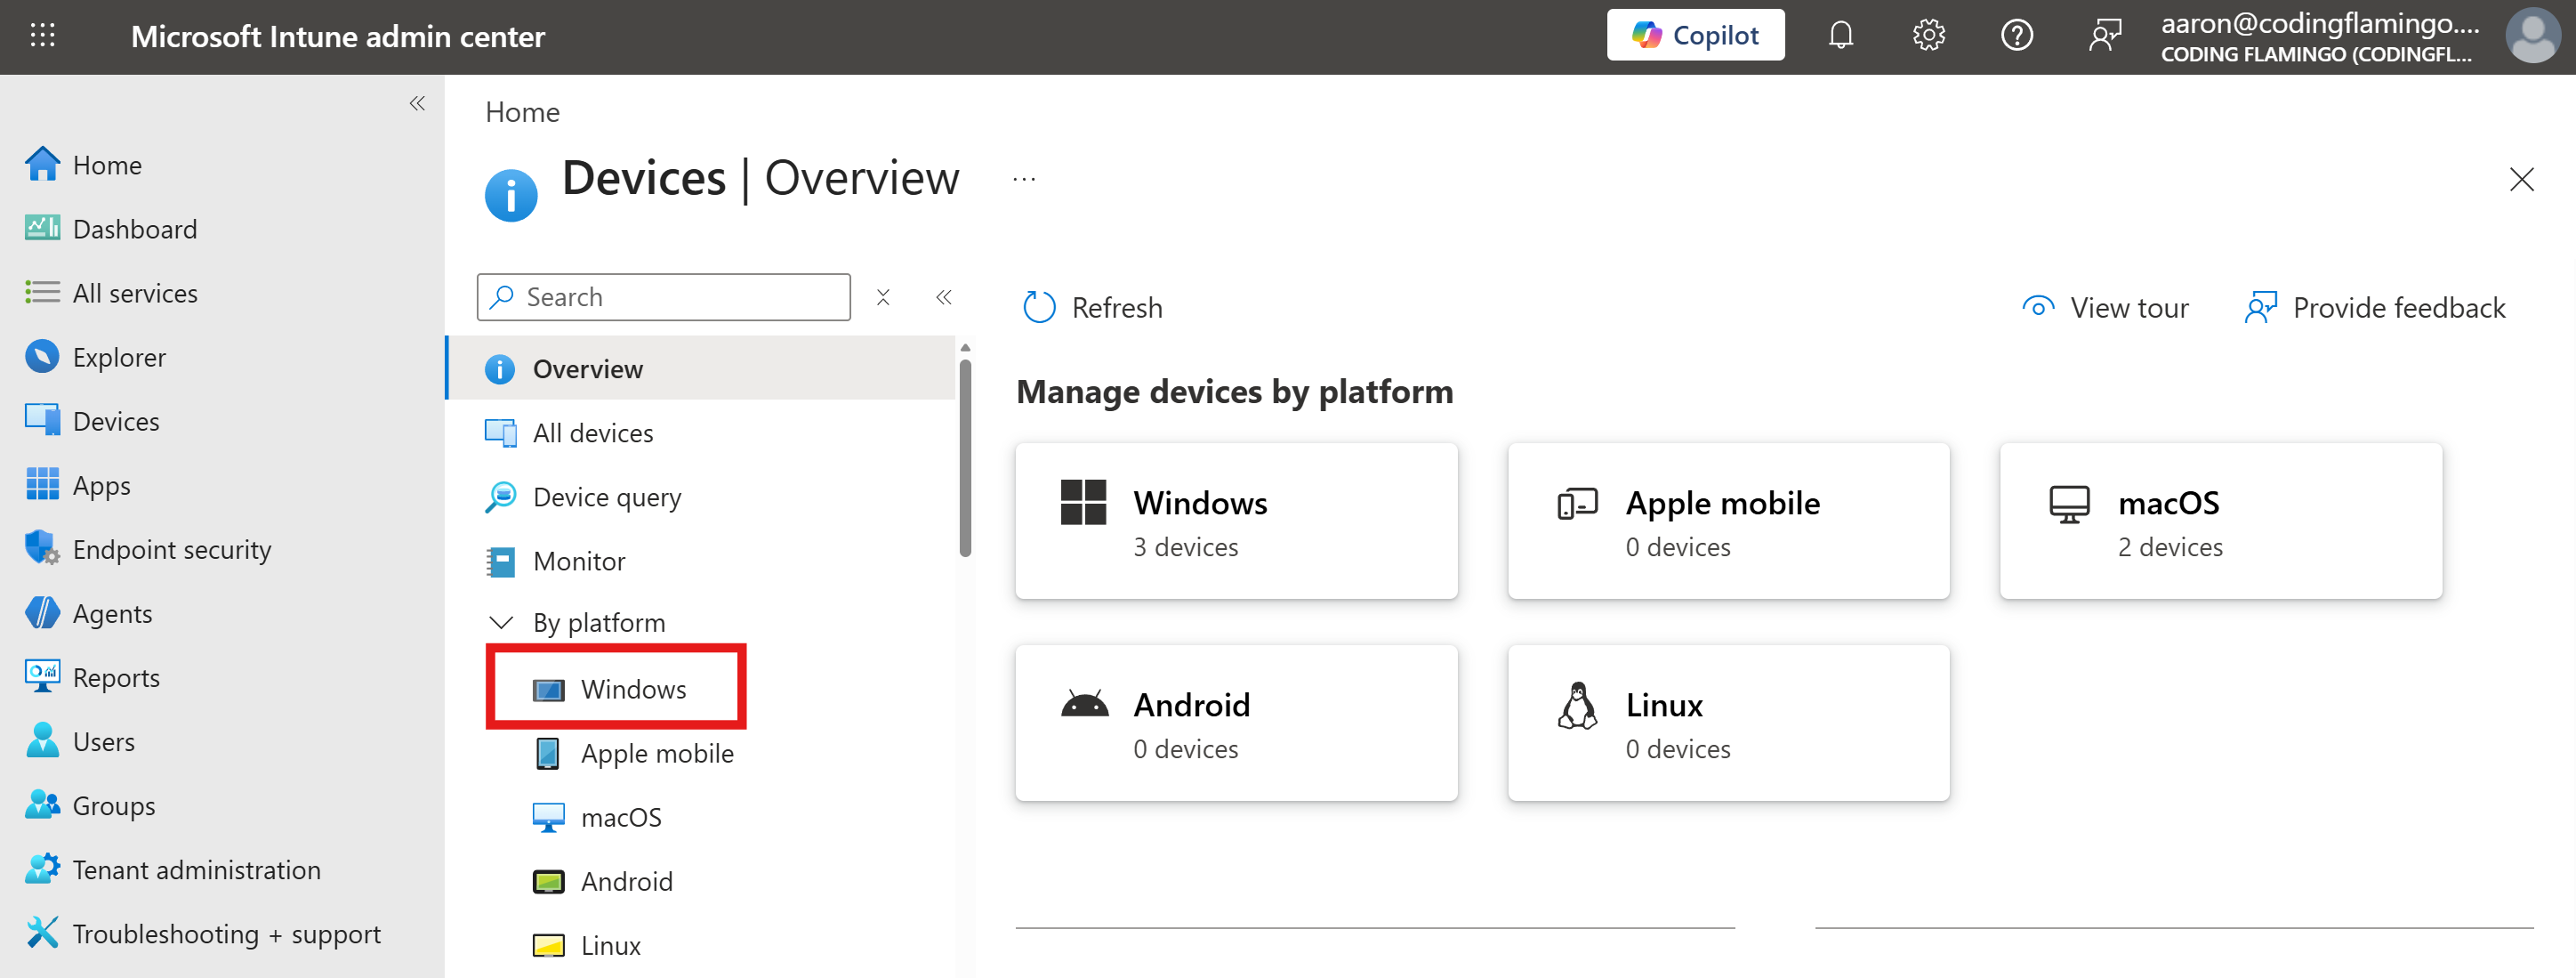This screenshot has width=2576, height=978.
Task: Click the Reports icon in sidebar
Action: pyautogui.click(x=42, y=677)
